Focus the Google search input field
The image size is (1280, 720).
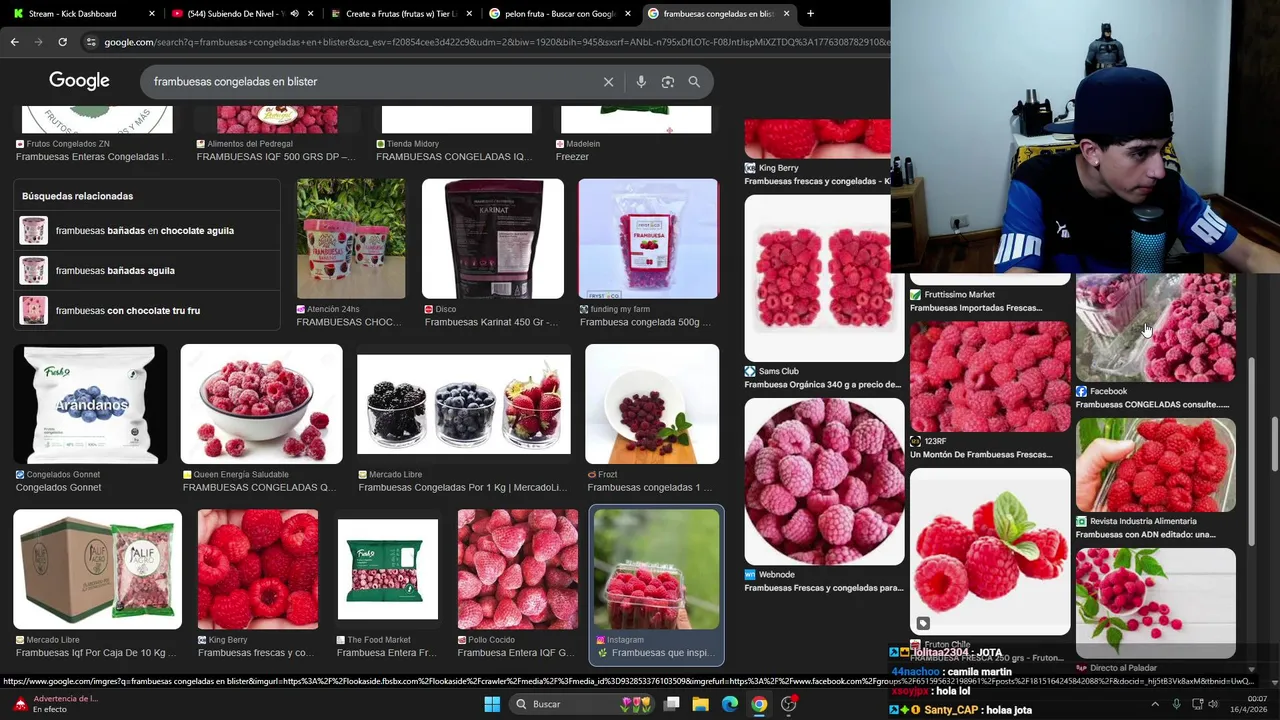pos(370,82)
